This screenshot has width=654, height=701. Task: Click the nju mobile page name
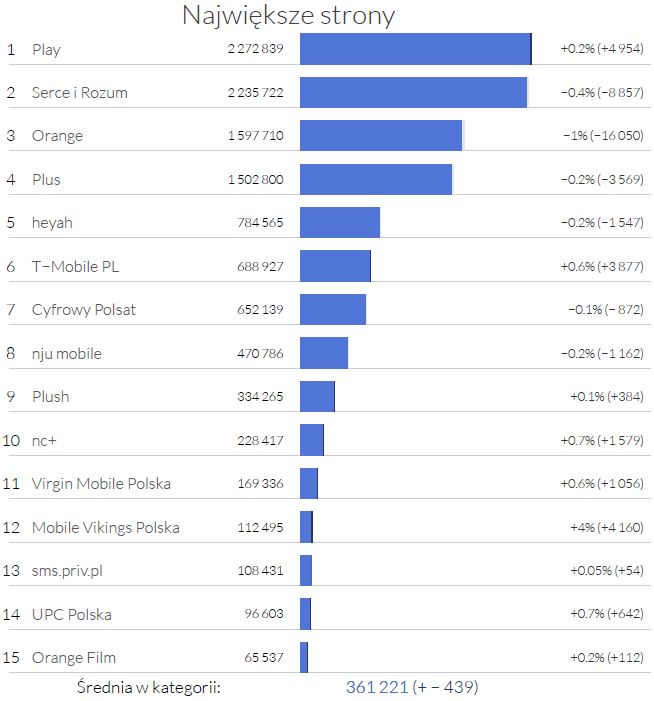66,353
